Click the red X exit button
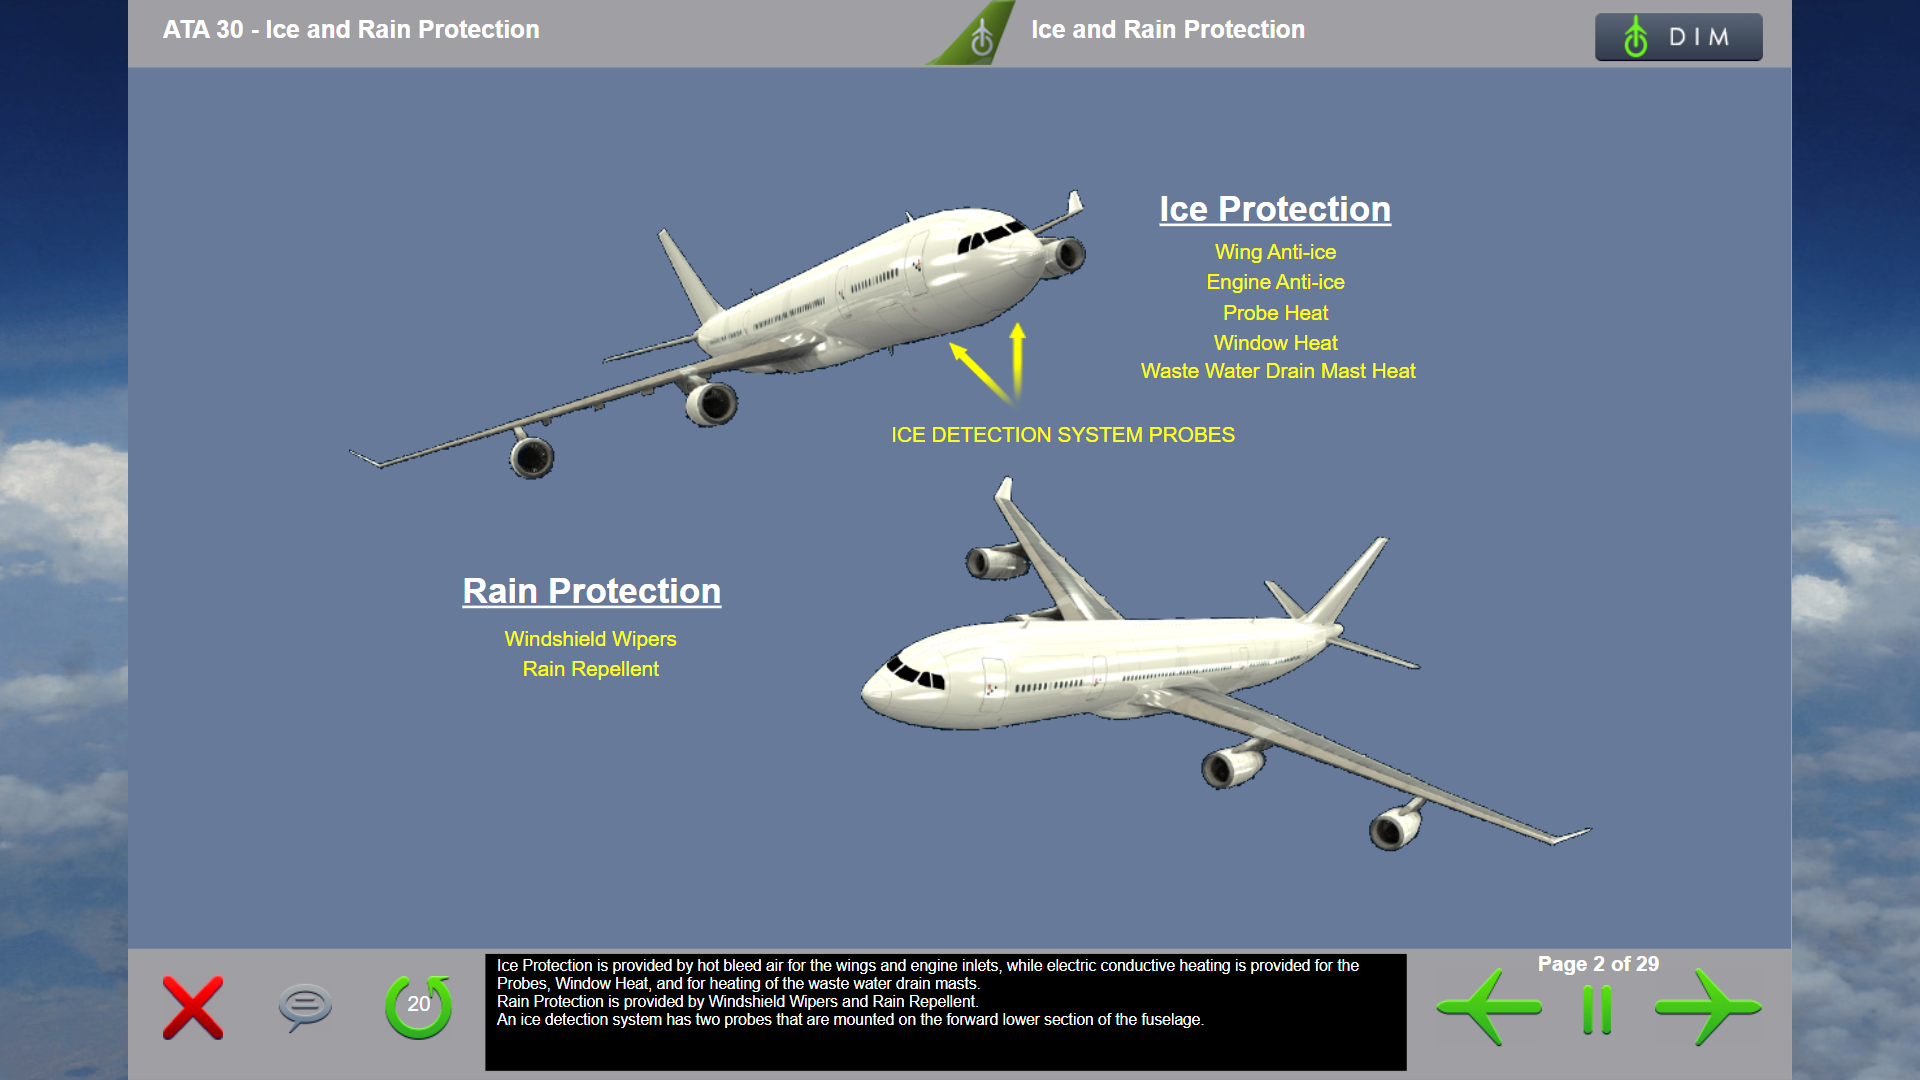This screenshot has height=1080, width=1920. coord(194,1007)
